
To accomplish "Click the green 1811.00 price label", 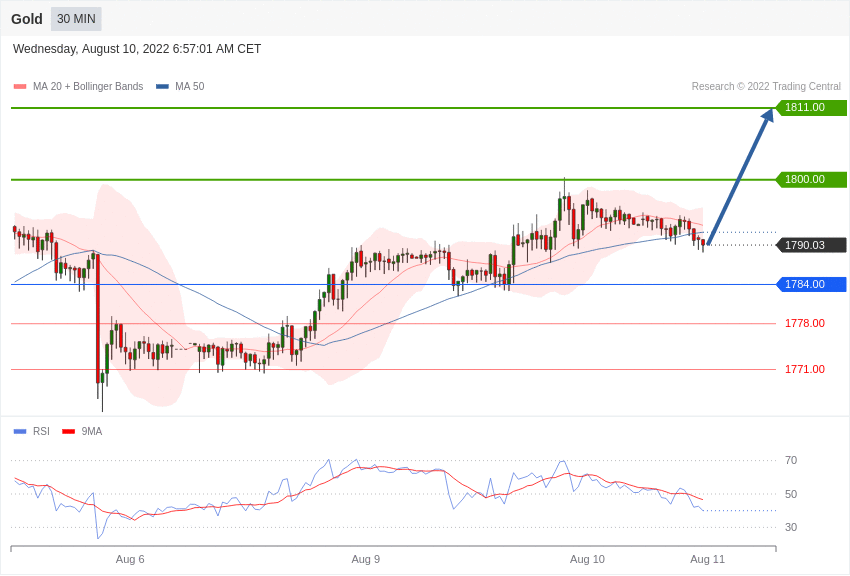I will coord(812,107).
